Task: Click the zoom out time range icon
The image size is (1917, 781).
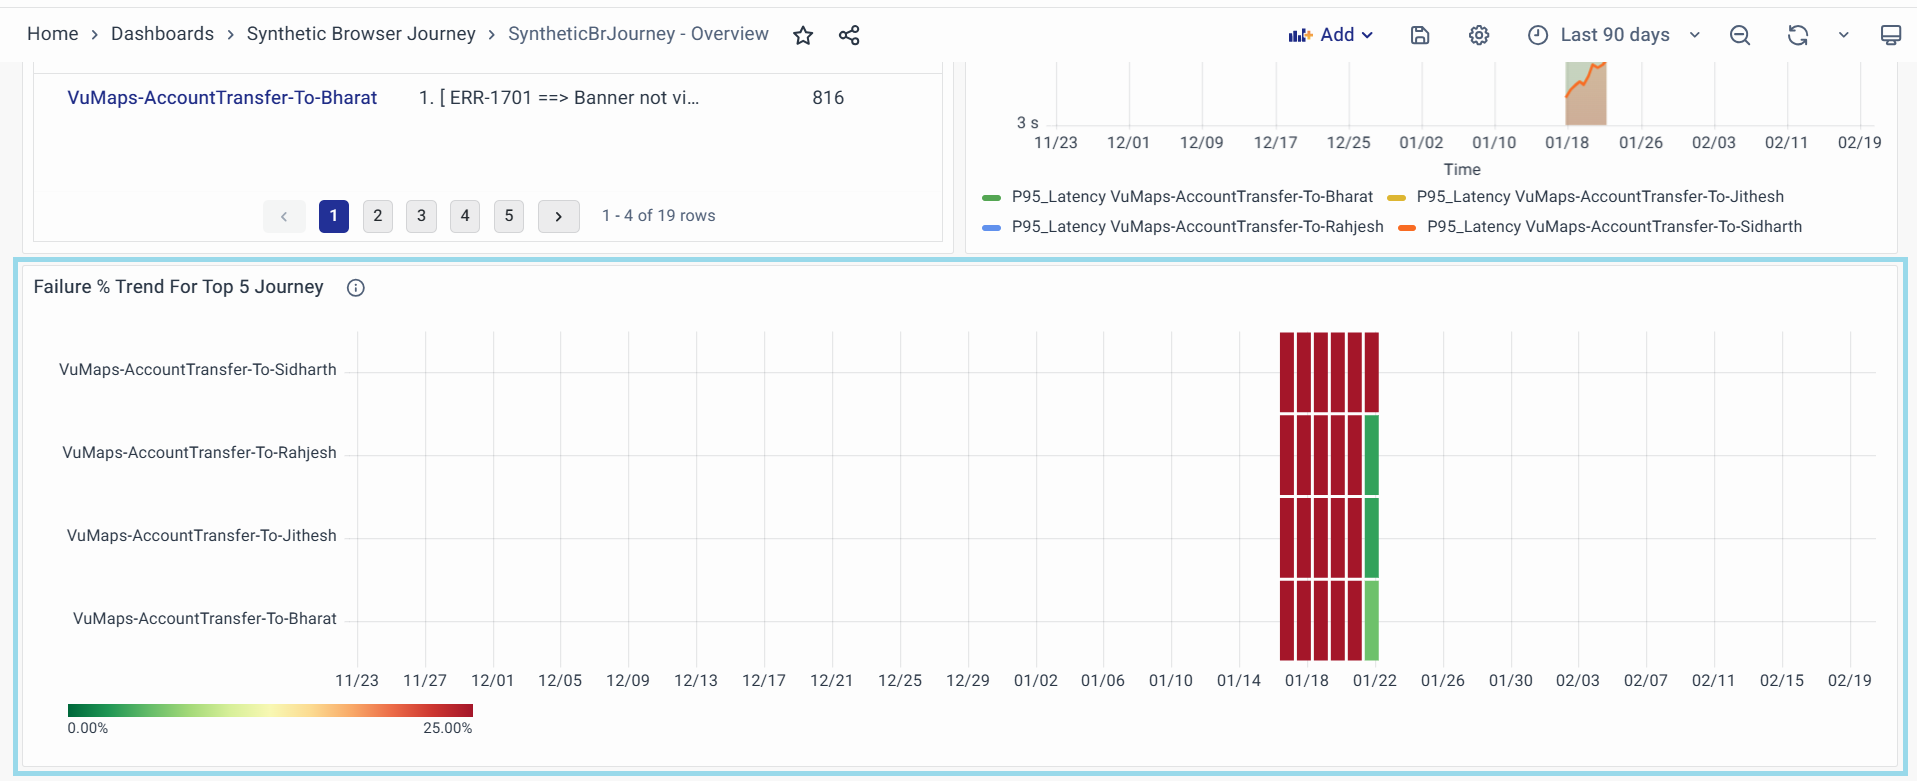Action: point(1739,36)
